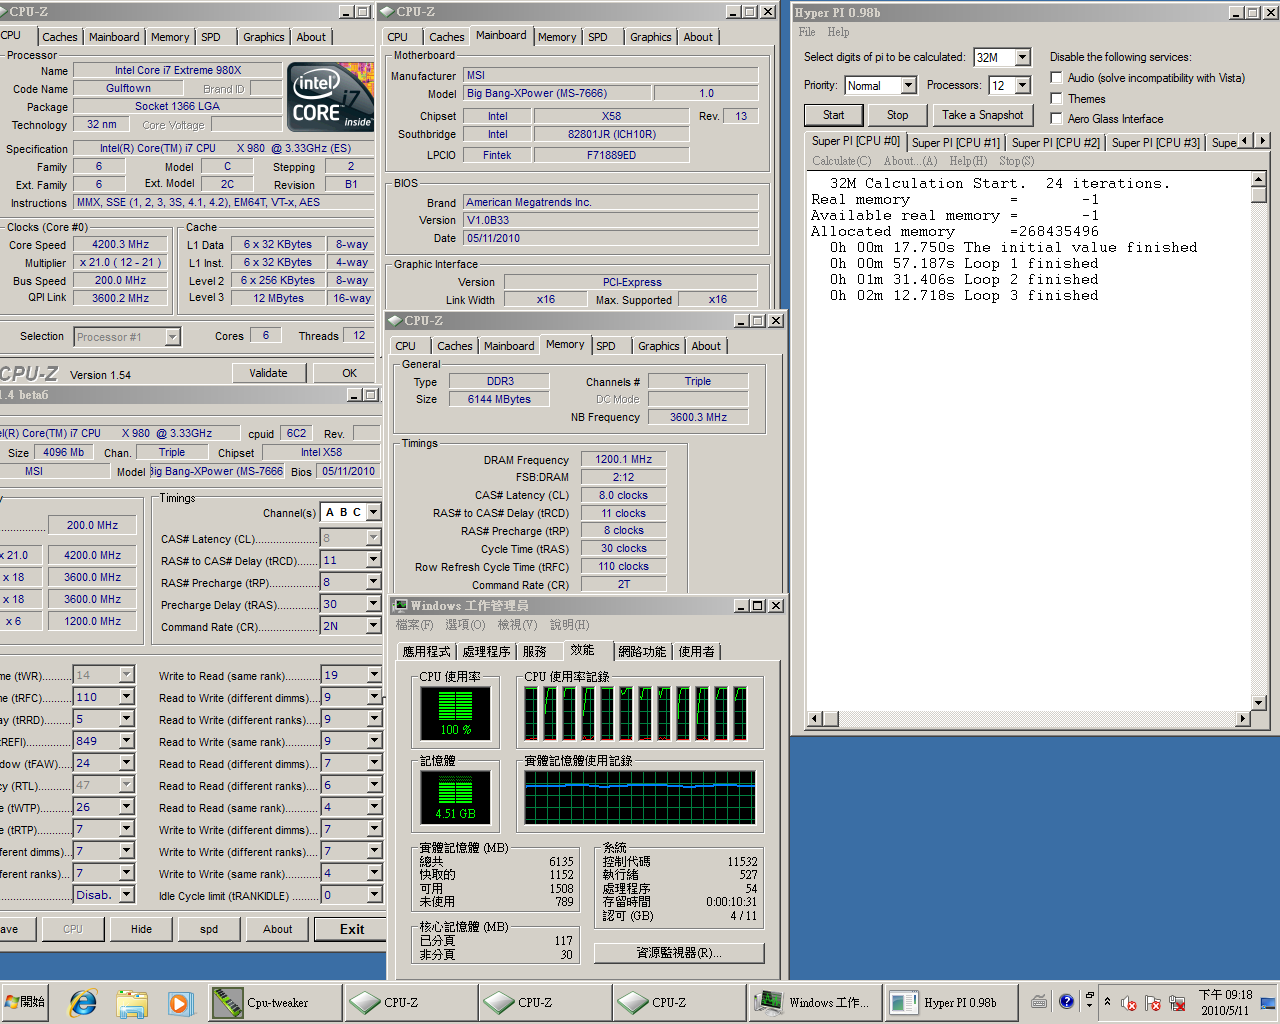Open Windows Explorer folder icon in taskbar
Viewport: 1280px width, 1024px height.
[131, 1003]
